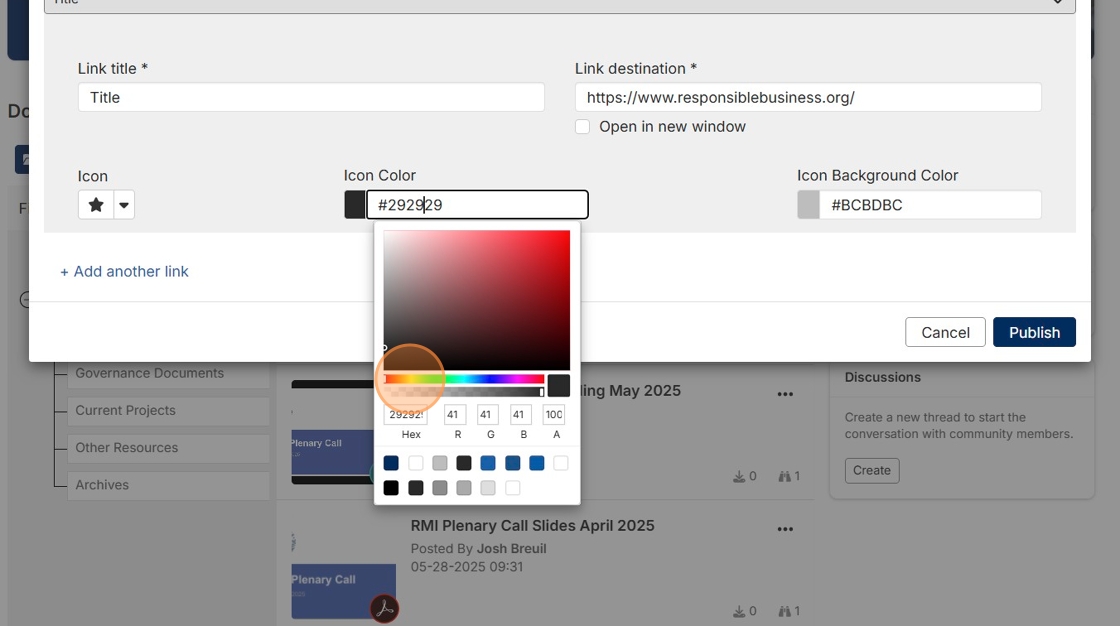1120x626 pixels.
Task: Open Current Projects folder
Action: point(169,411)
